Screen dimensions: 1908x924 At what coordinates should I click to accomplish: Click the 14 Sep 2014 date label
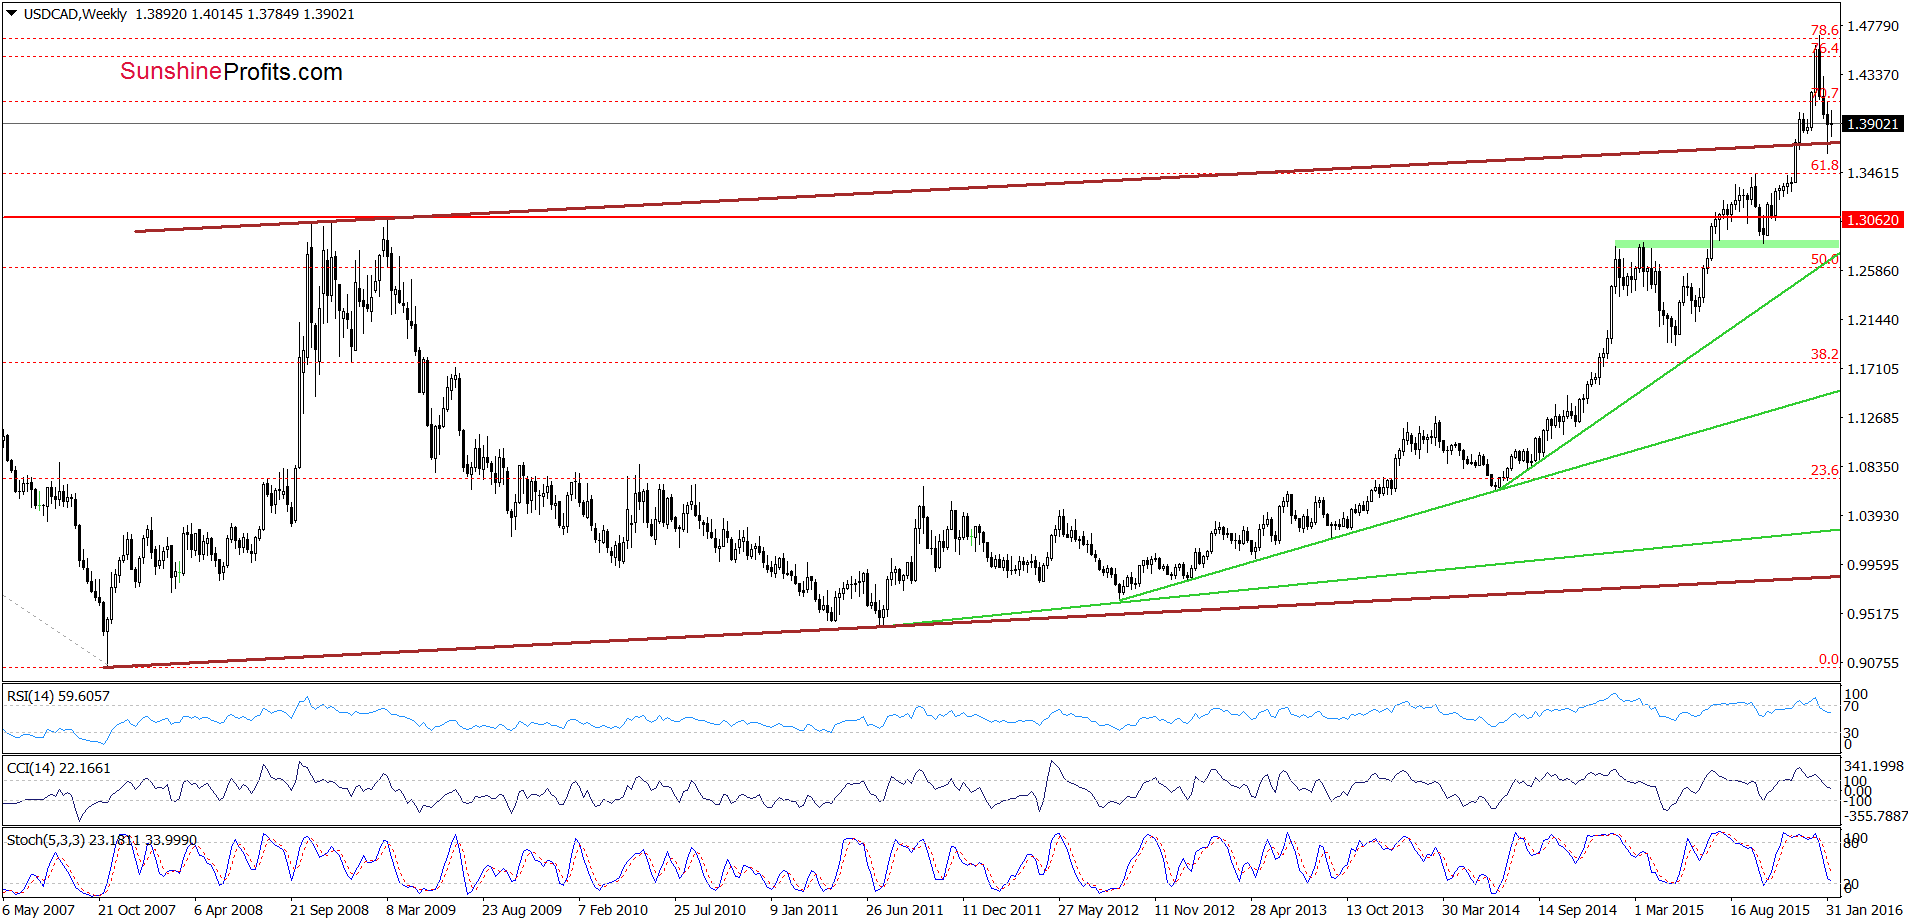pyautogui.click(x=1577, y=910)
